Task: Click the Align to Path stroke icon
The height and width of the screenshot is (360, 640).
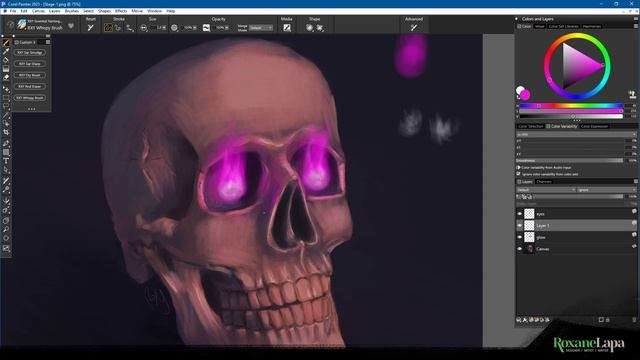Action: click(129, 28)
